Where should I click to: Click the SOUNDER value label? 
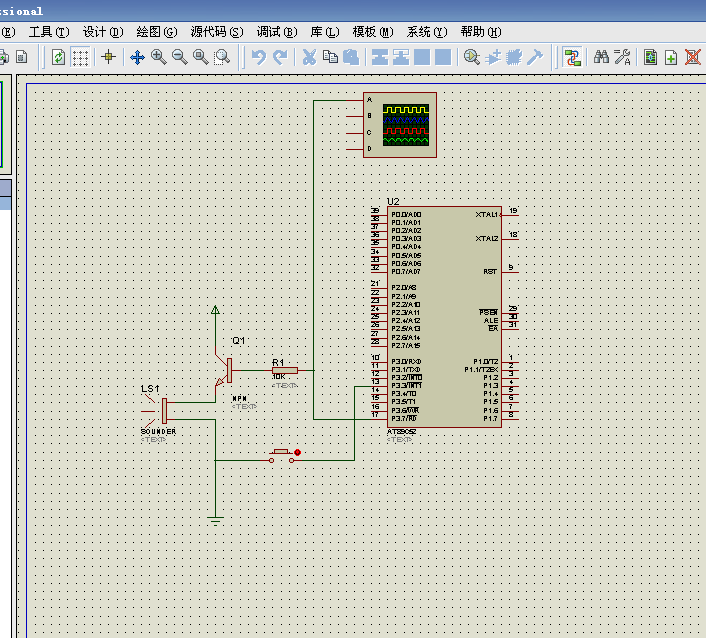click(158, 431)
